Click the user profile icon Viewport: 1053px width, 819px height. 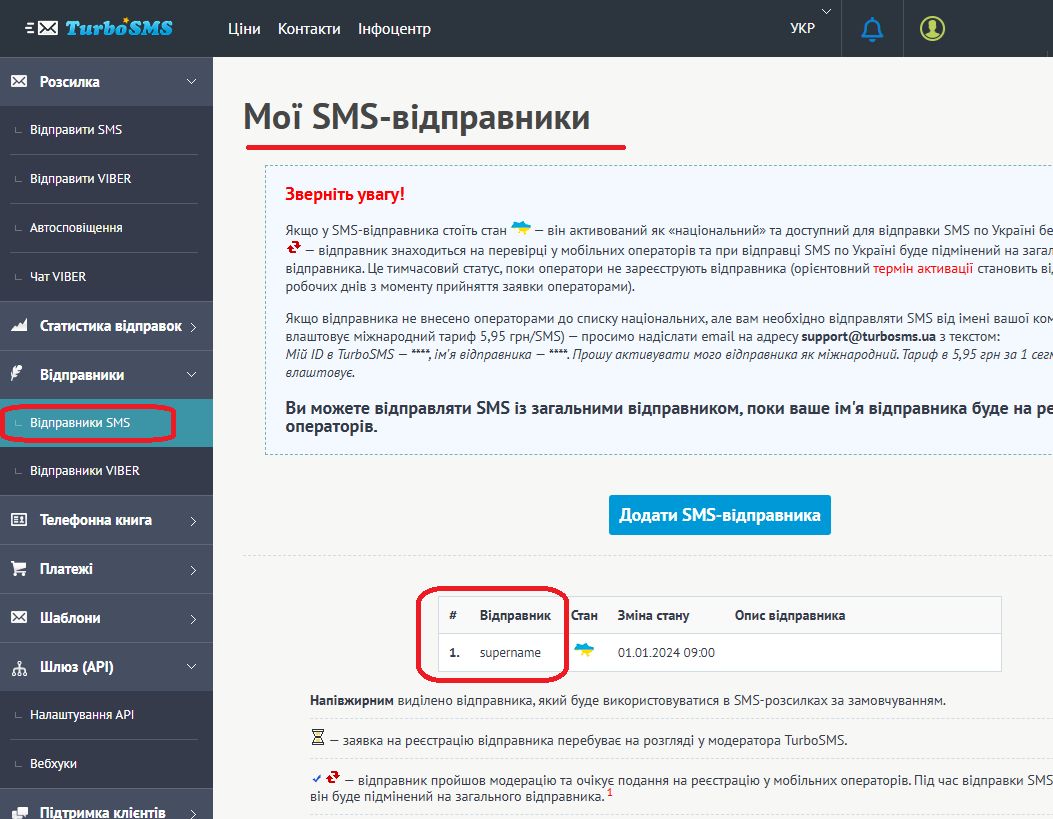click(x=932, y=28)
